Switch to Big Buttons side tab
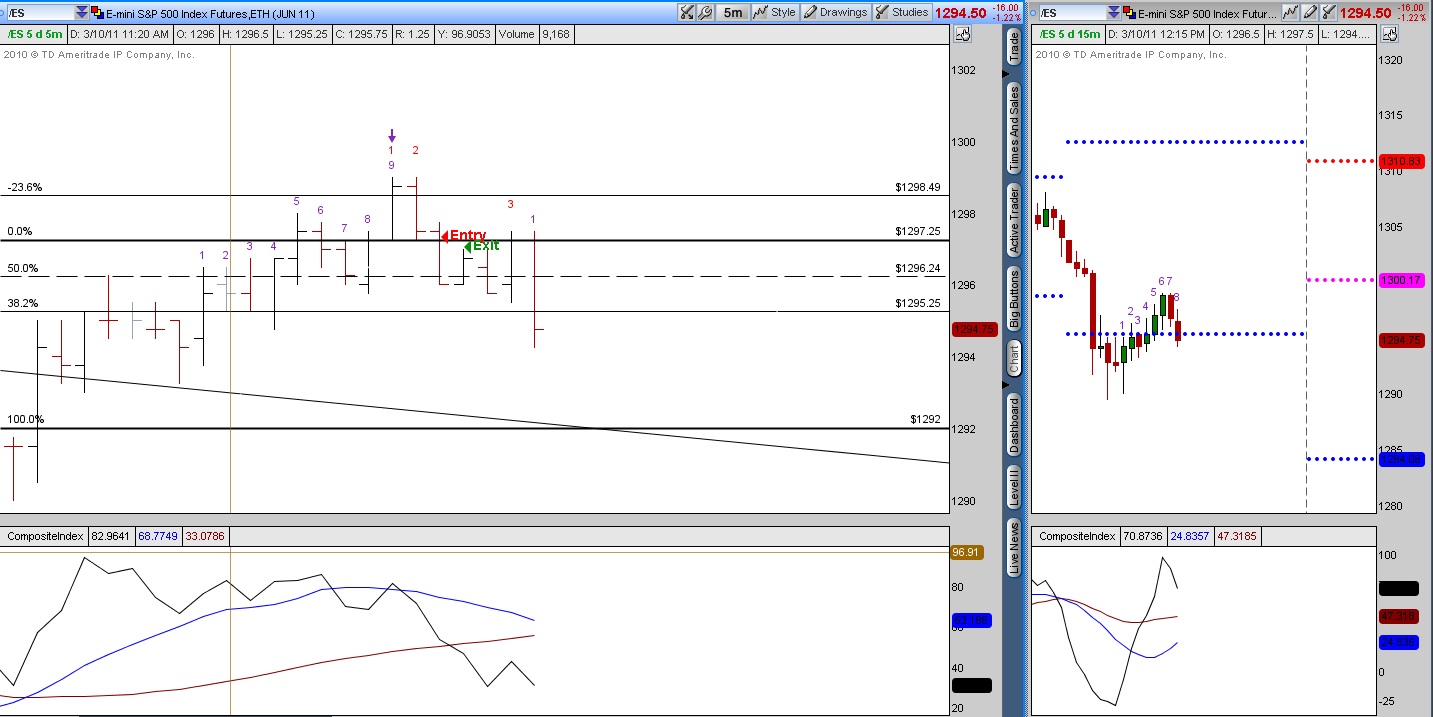The width and height of the screenshot is (1433, 717). point(1014,299)
